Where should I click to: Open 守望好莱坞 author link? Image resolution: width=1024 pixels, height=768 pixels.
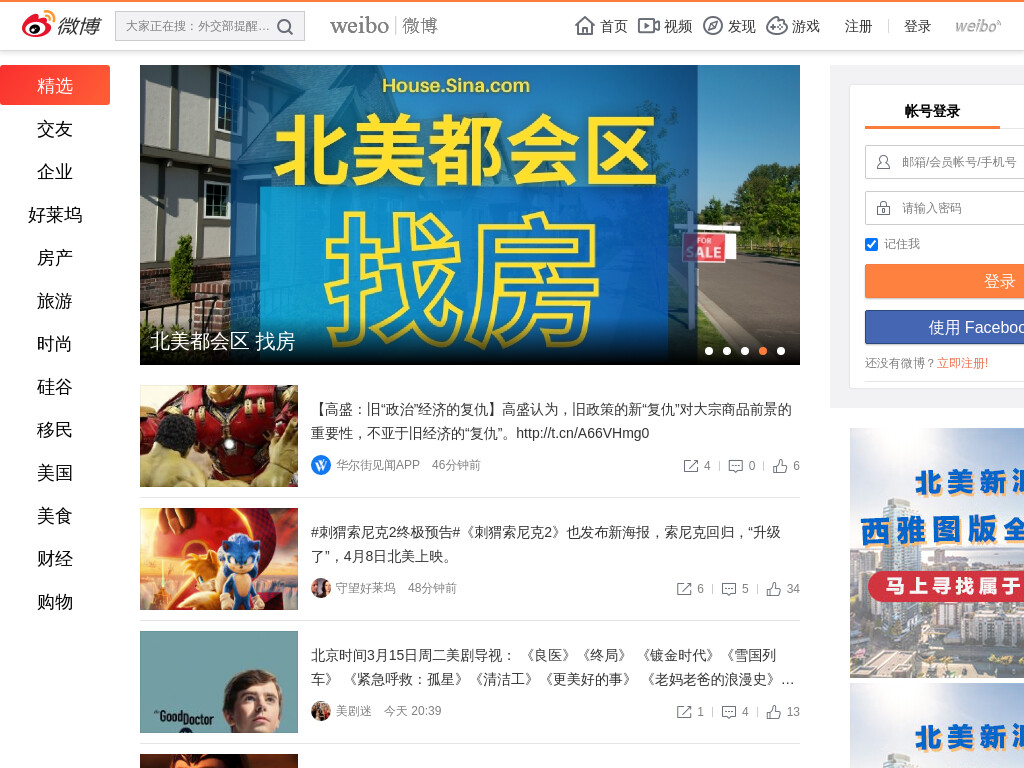coord(366,588)
